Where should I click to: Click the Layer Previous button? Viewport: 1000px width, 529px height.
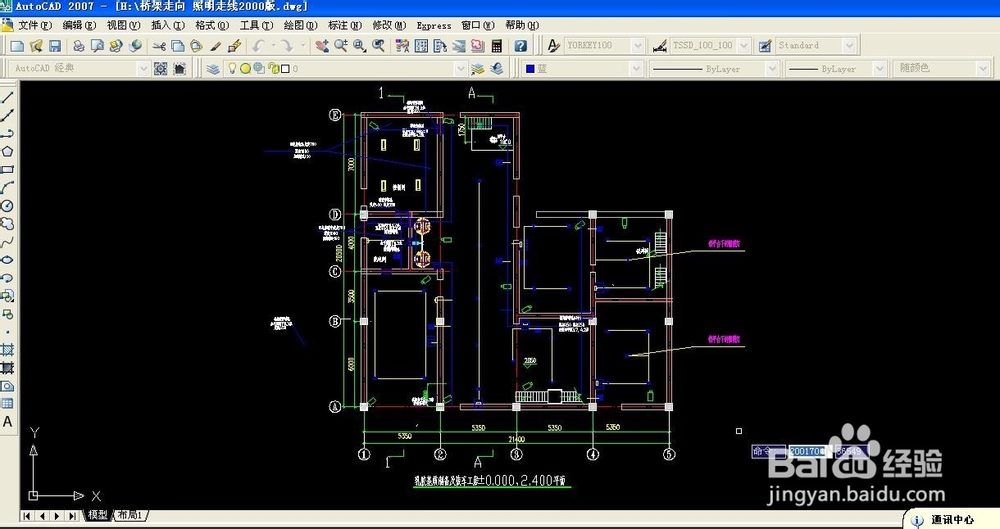(497, 68)
